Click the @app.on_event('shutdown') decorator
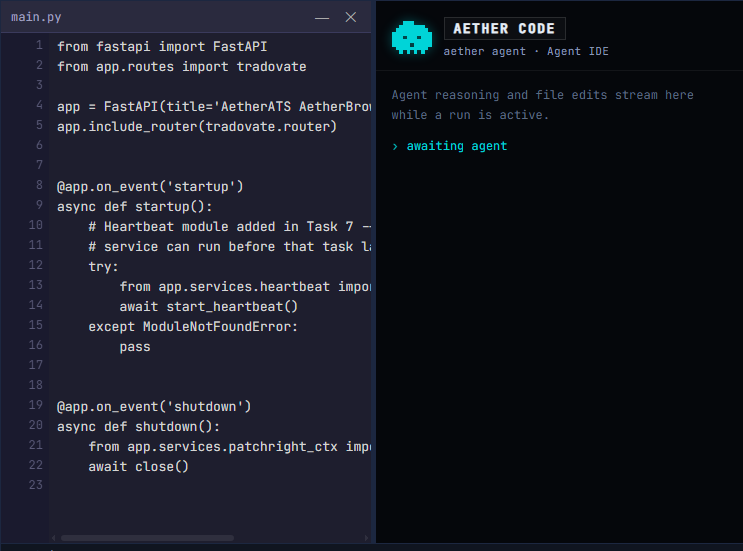 pos(154,406)
